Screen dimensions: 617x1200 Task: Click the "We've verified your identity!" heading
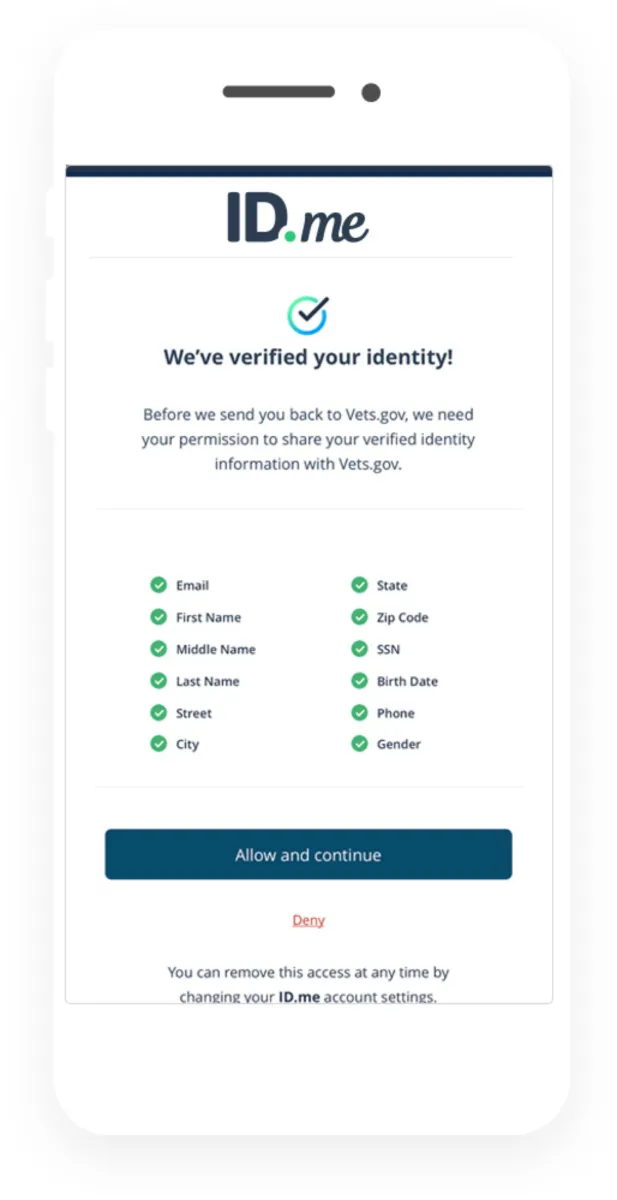coord(308,357)
